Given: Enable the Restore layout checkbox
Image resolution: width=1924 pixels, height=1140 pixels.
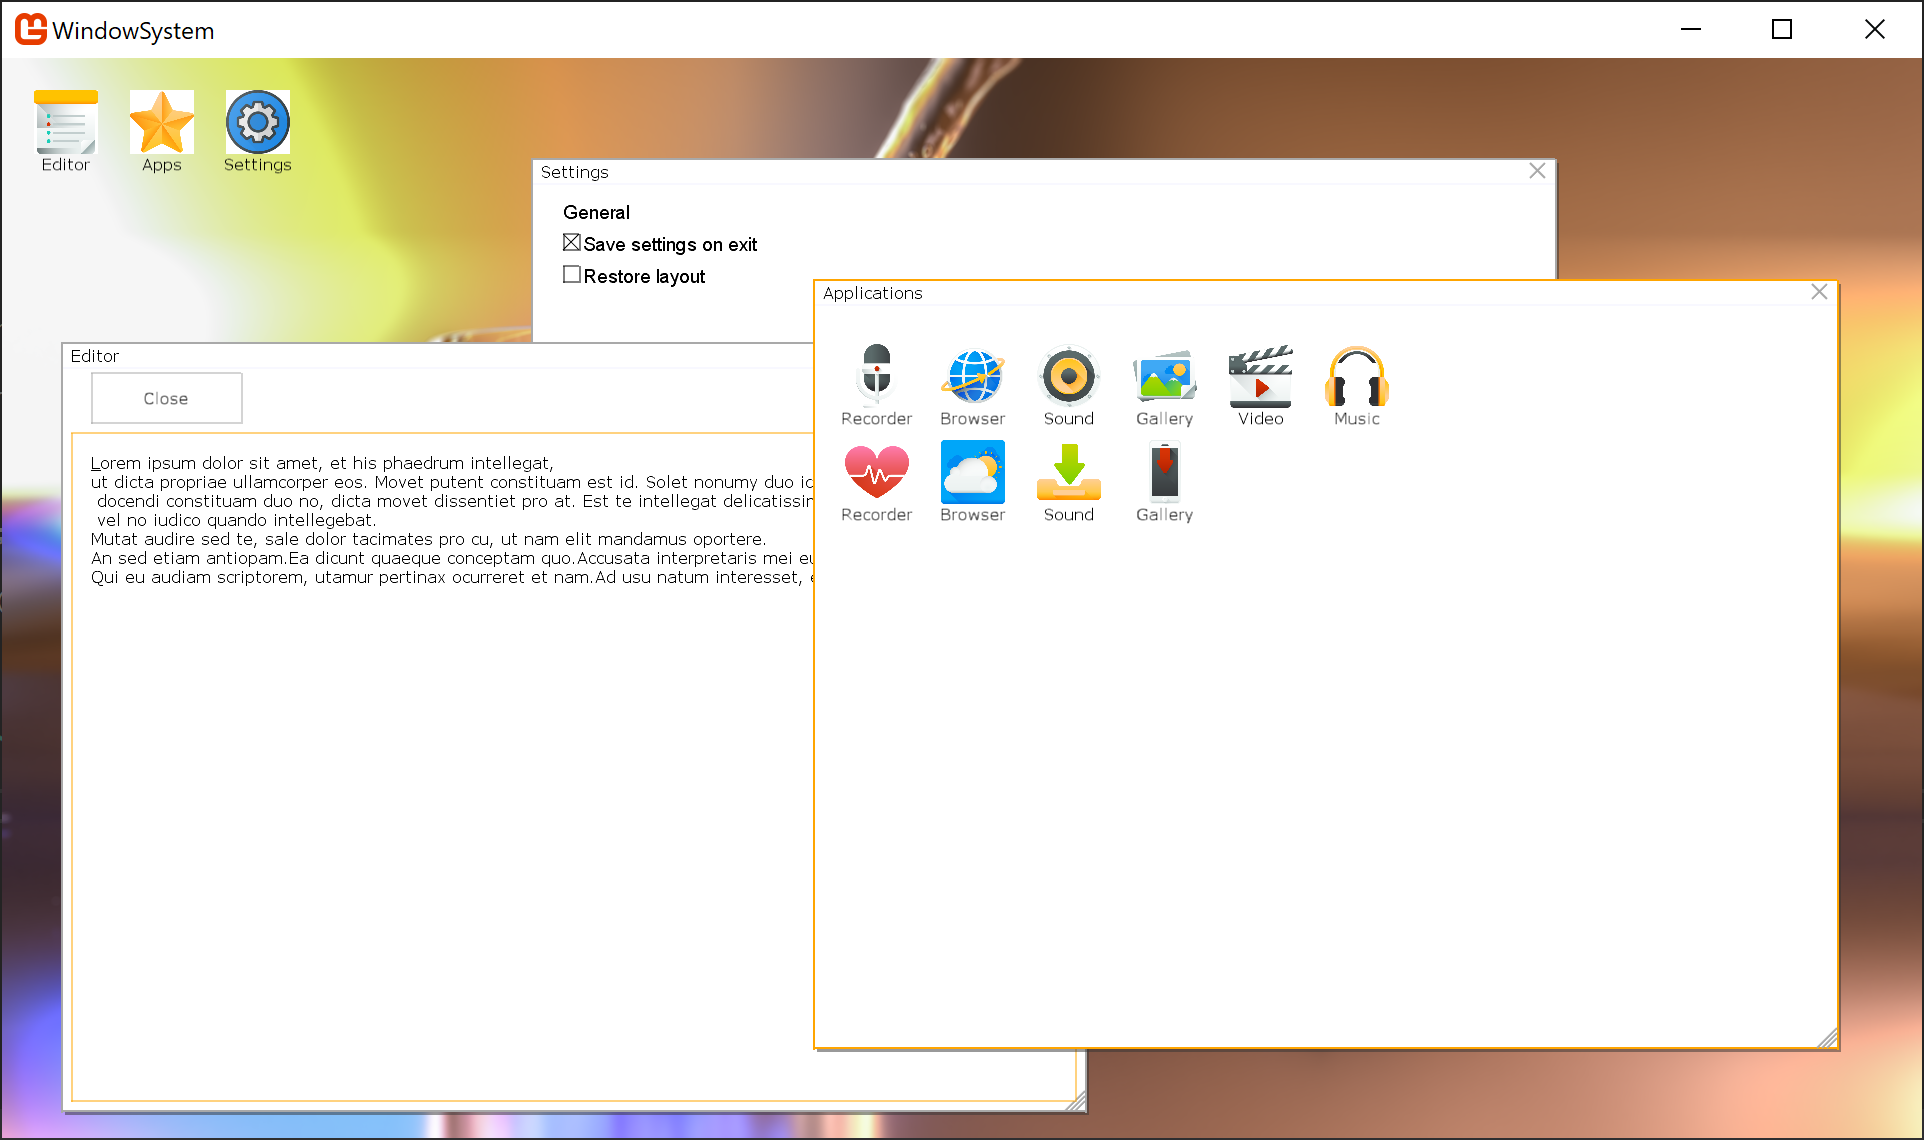Looking at the screenshot, I should [572, 275].
